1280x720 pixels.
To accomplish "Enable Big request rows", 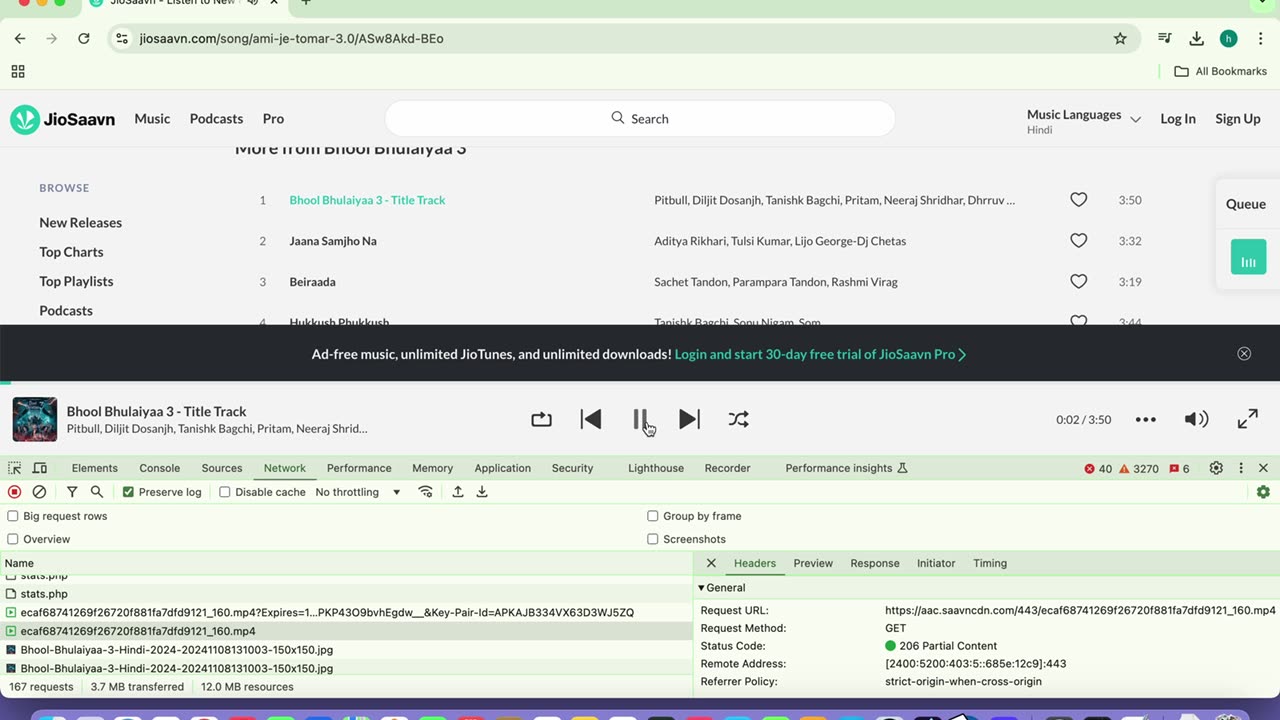I will tap(13, 516).
